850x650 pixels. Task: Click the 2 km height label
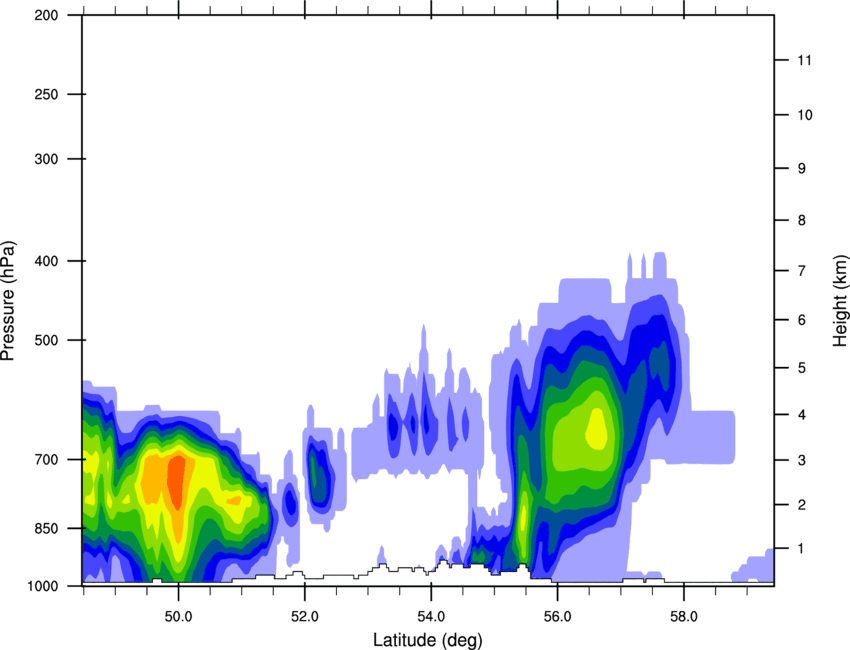tap(802, 505)
